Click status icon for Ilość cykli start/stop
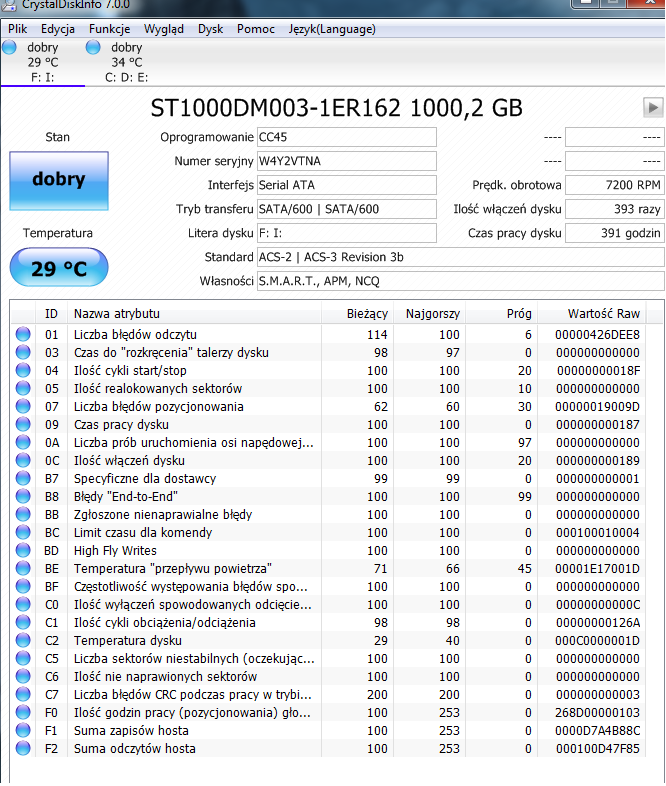666x786 pixels. tap(23, 370)
